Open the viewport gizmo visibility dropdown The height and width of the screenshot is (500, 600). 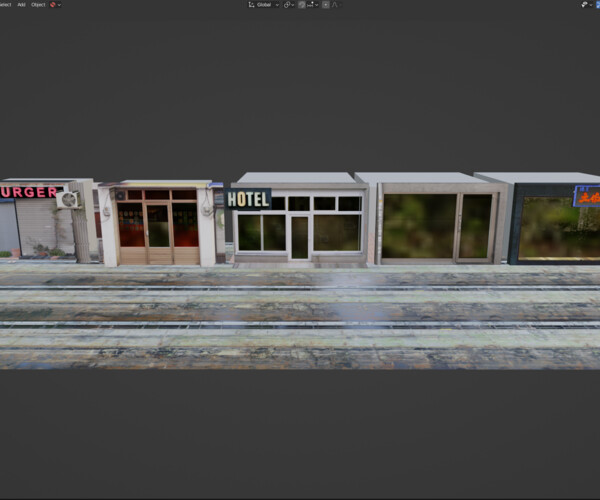click(587, 5)
